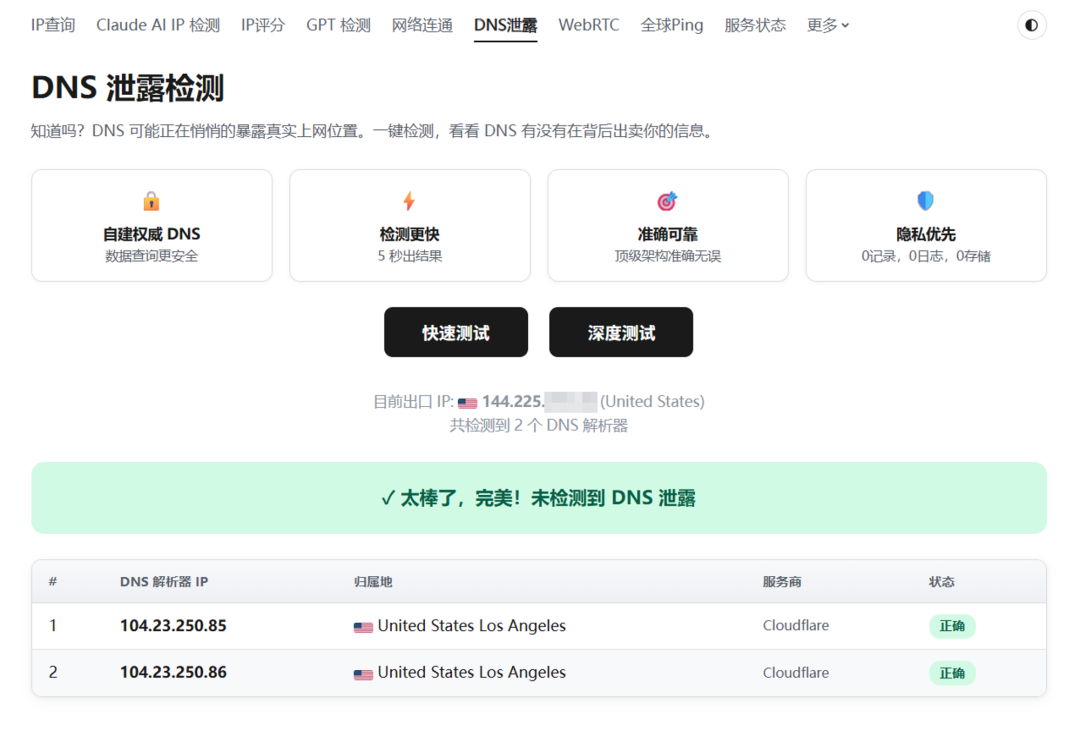1080x731 pixels.
Task: Click the lightning bolt icon on 检测更快 card
Action: (x=409, y=201)
